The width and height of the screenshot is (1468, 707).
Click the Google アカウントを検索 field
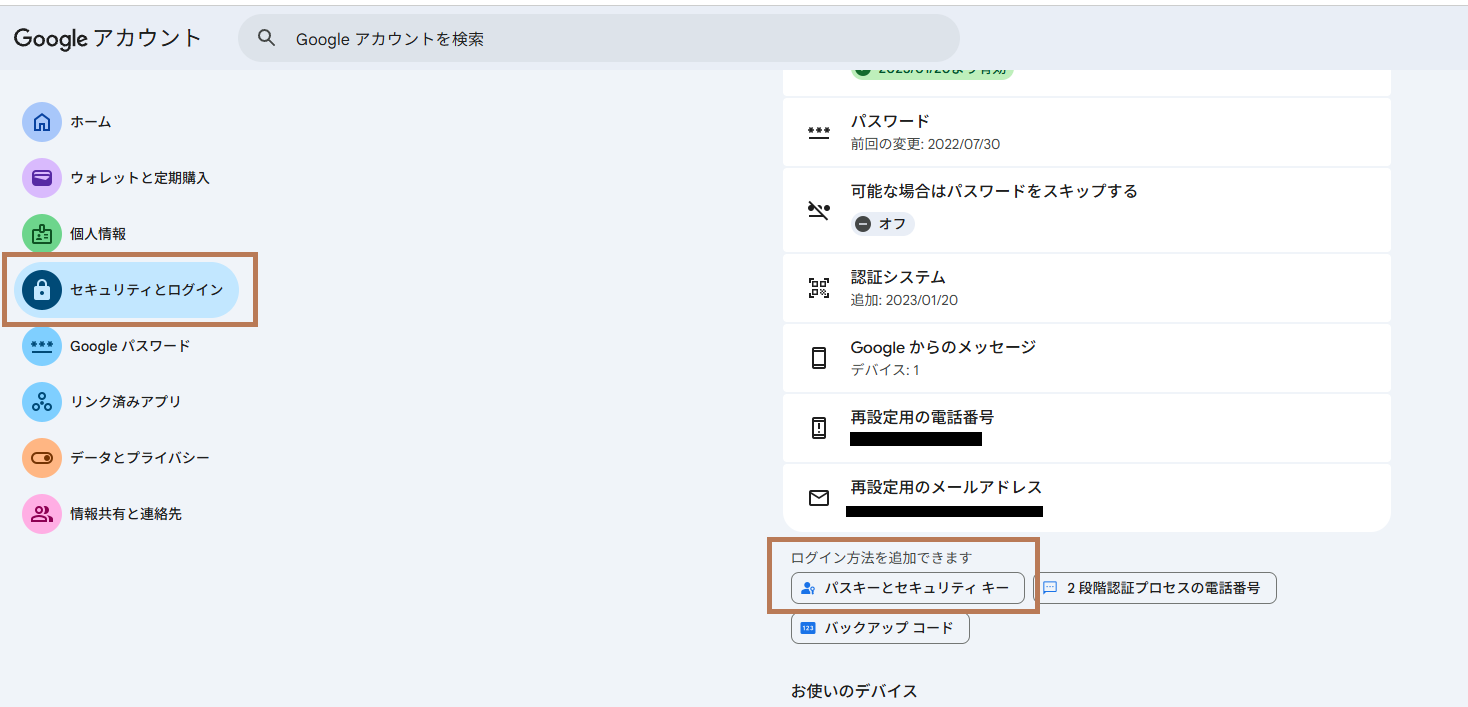point(598,38)
